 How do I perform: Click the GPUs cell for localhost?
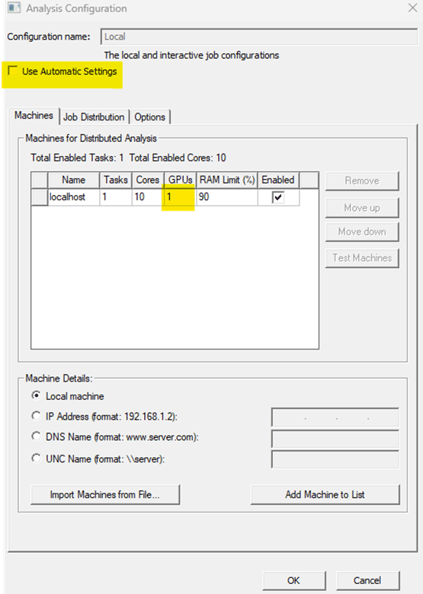click(x=180, y=197)
